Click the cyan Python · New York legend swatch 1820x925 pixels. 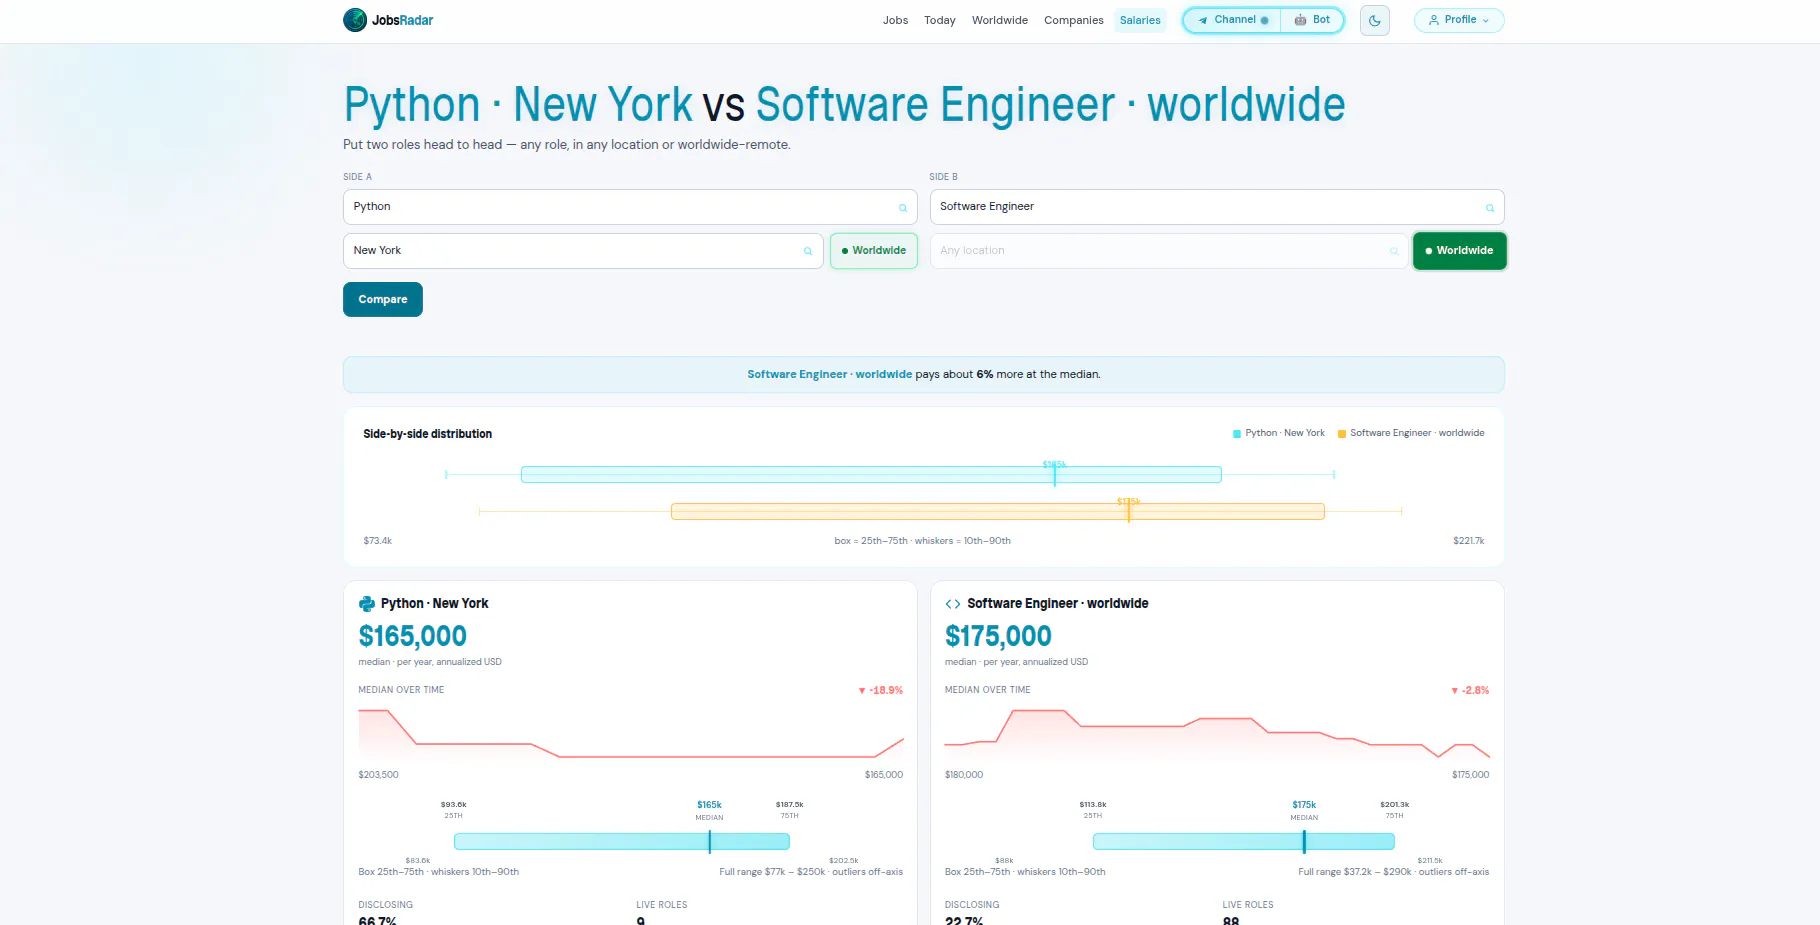1237,434
